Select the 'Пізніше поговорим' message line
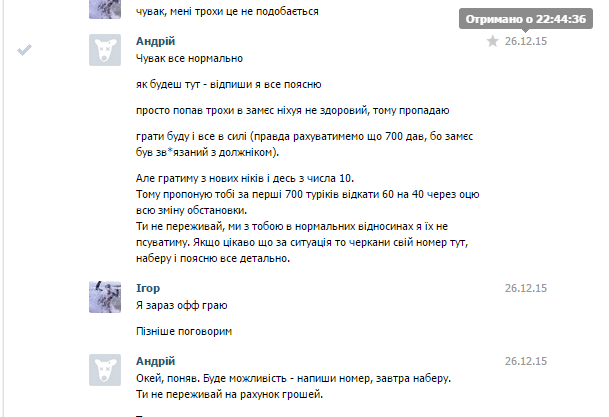Viewport: 609px width, 417px height. tap(184, 331)
